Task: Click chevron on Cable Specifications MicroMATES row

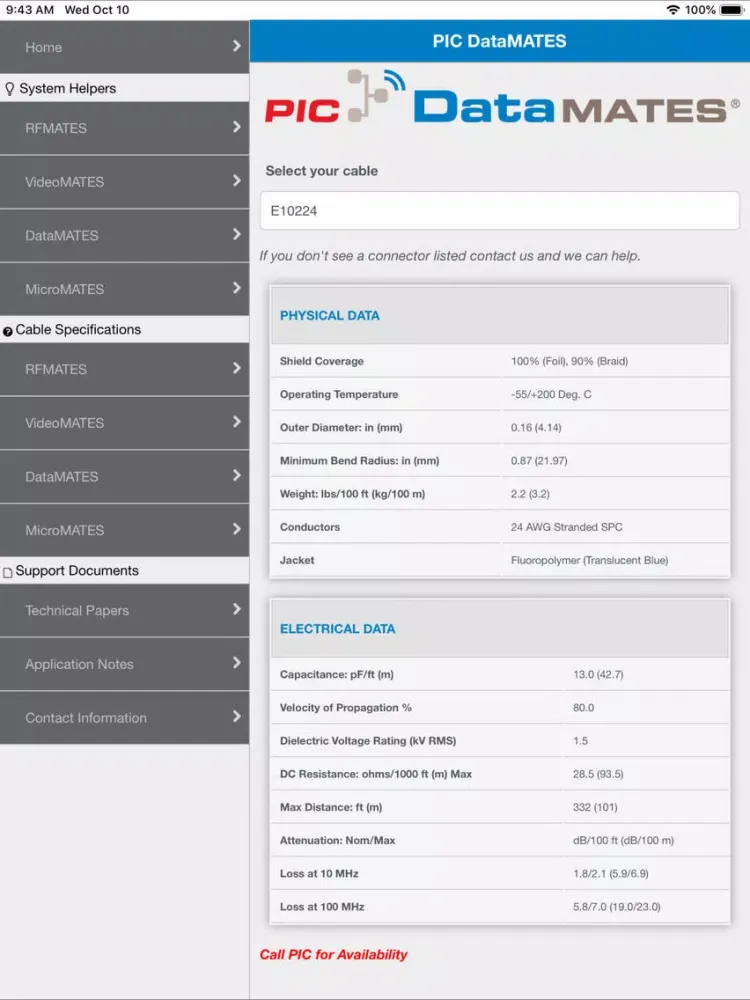Action: click(x=237, y=529)
